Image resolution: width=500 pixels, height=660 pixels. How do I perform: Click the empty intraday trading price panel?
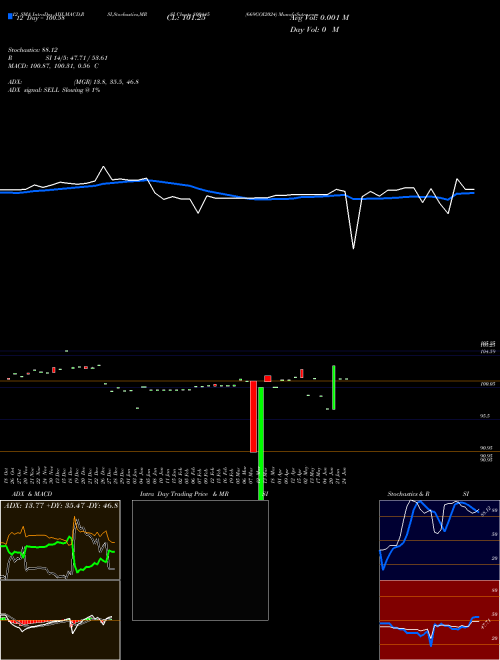click(200, 560)
